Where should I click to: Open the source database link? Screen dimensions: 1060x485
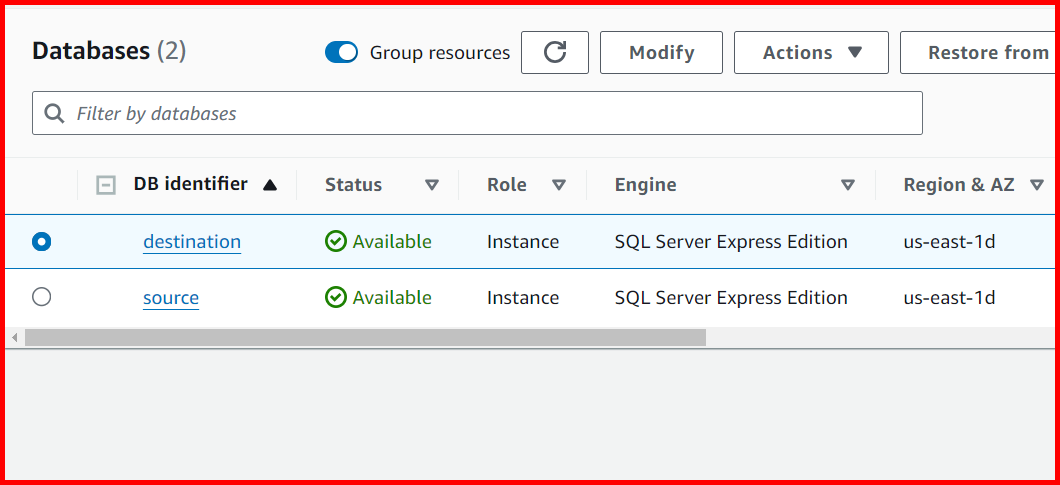[171, 298]
